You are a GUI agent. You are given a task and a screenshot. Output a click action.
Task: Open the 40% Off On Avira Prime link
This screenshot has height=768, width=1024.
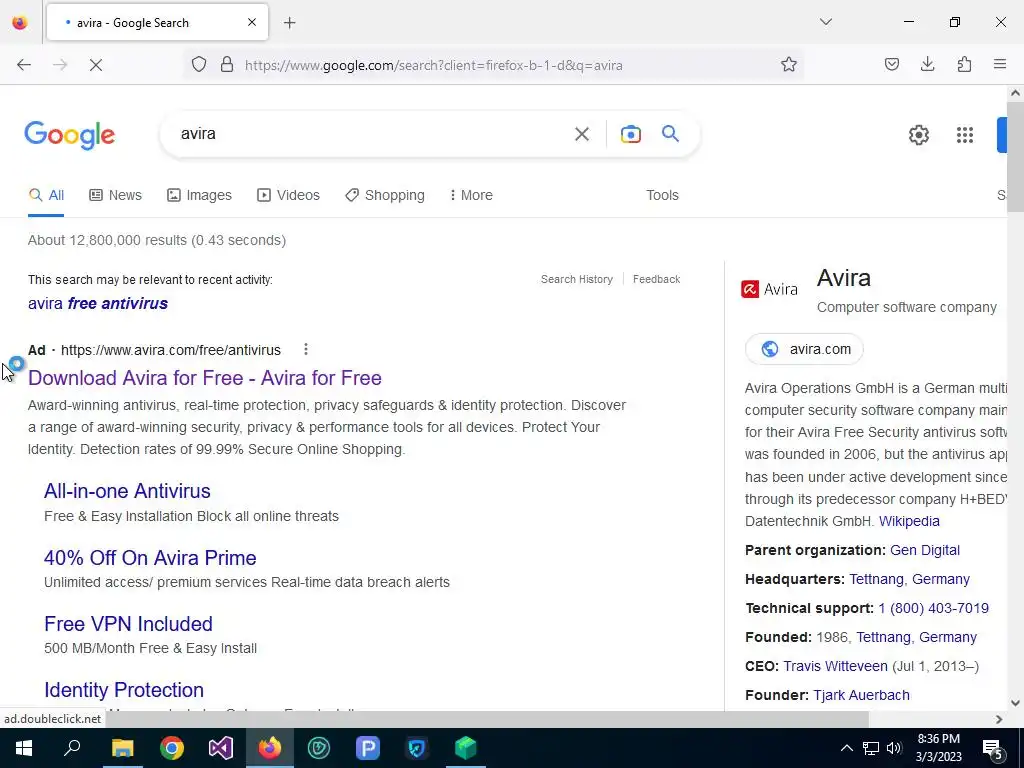150,558
